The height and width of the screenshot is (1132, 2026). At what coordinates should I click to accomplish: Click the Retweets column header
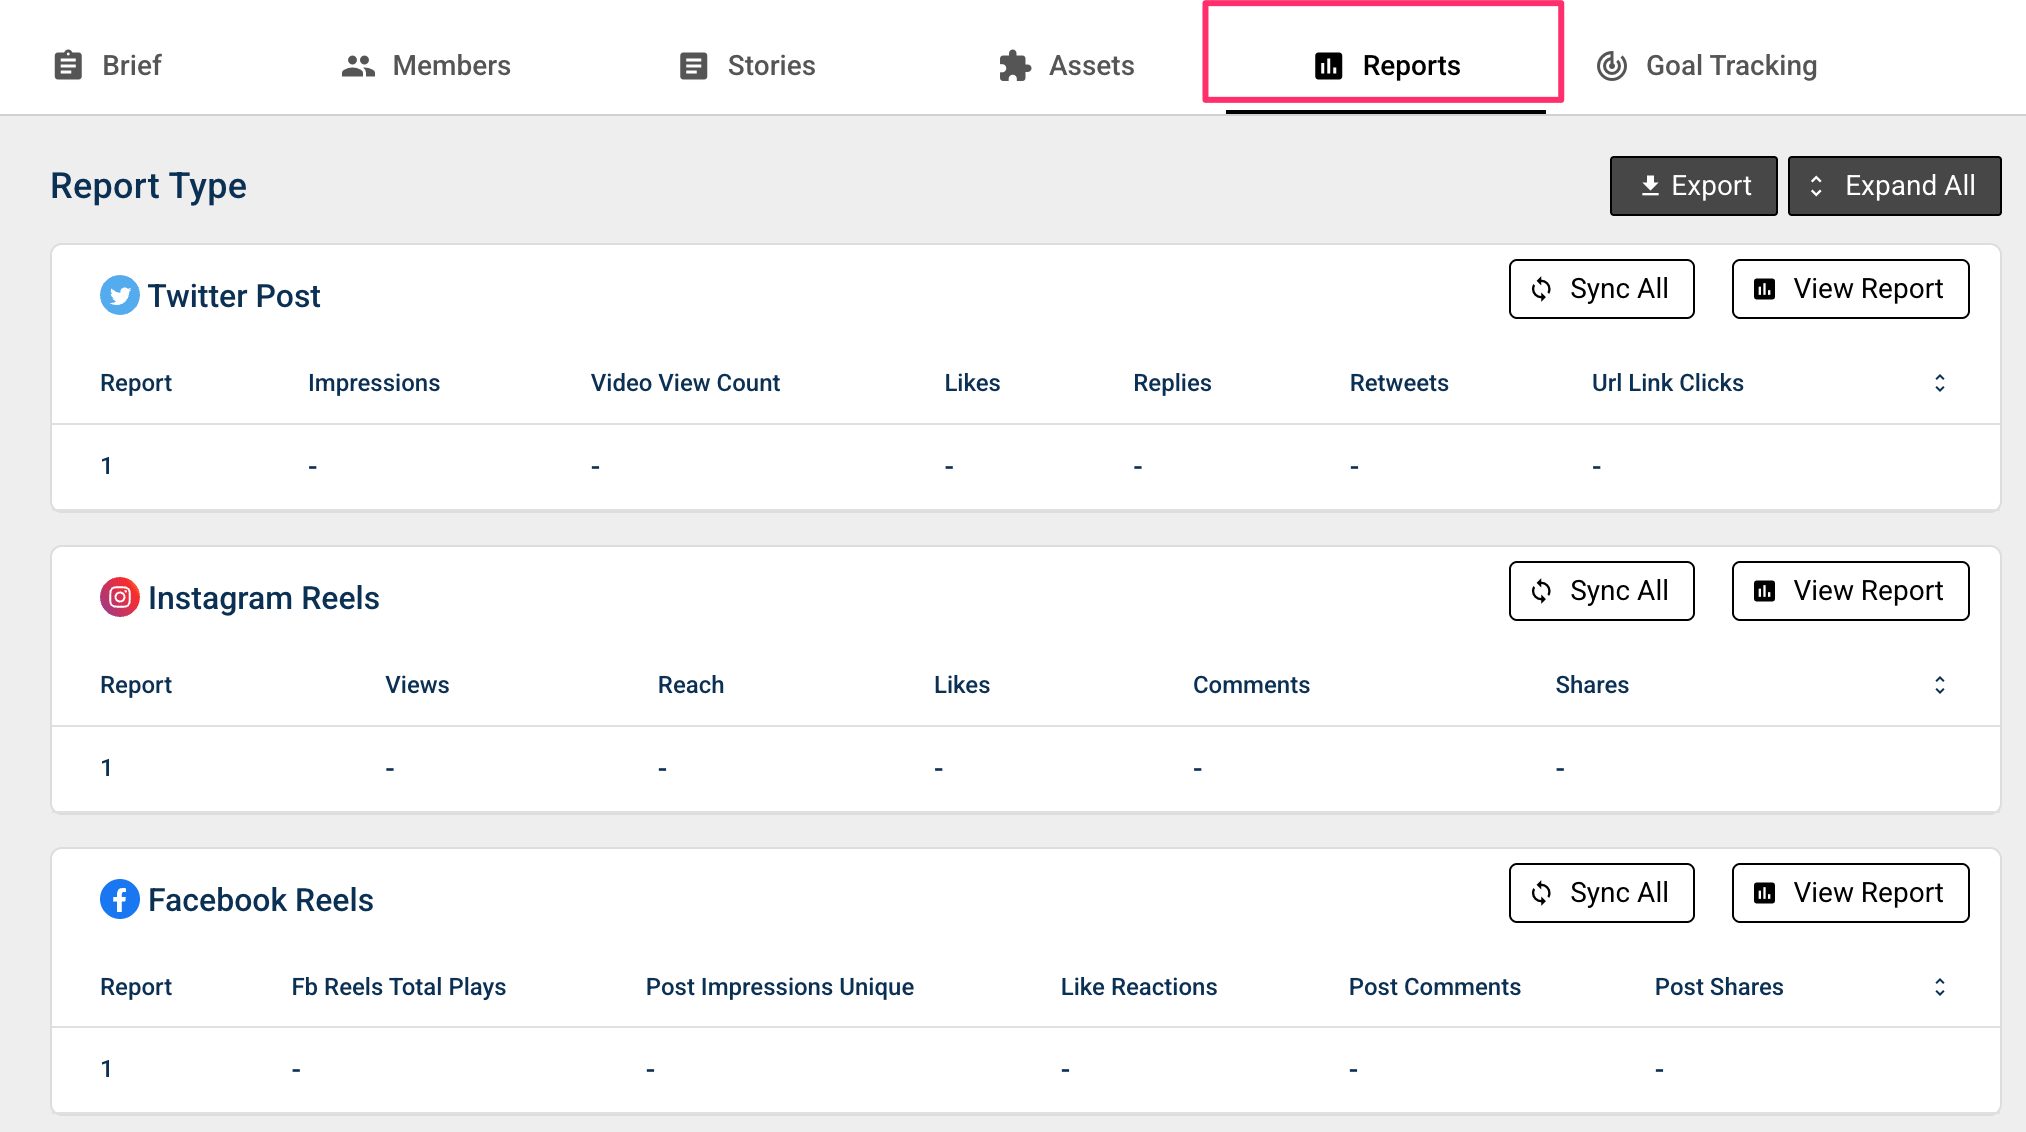point(1399,383)
